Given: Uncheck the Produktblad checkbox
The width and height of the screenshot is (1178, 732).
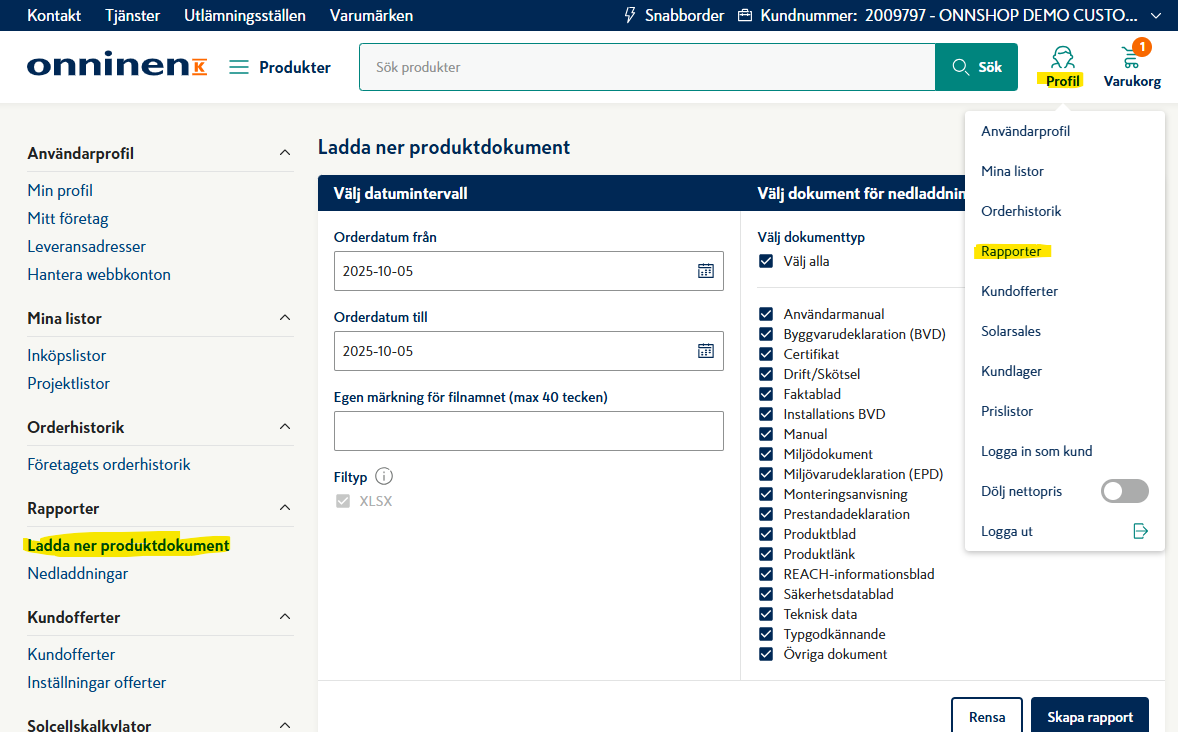Looking at the screenshot, I should point(766,534).
